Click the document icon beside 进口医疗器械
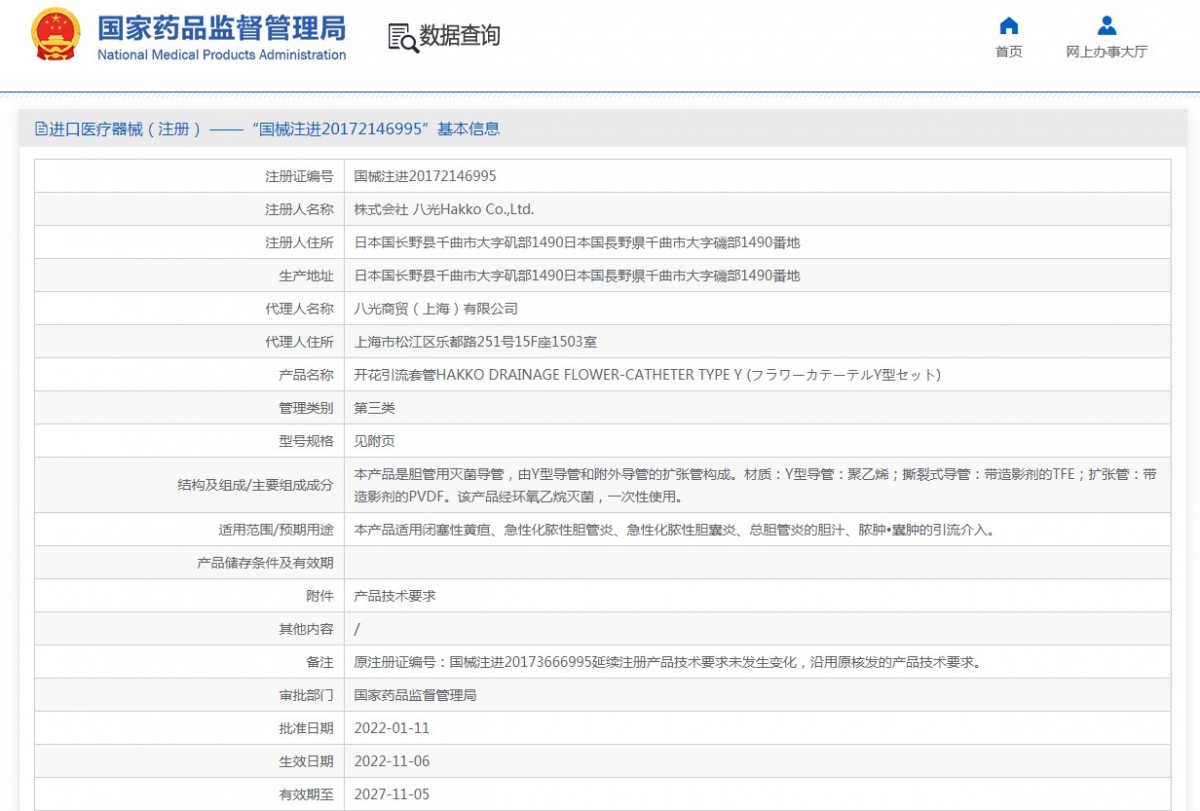 41,129
